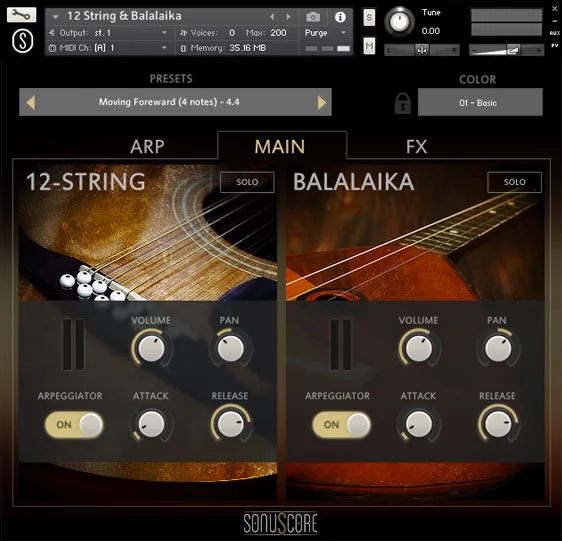Solo the Balalaika layer
This screenshot has width=562, height=541.
515,182
